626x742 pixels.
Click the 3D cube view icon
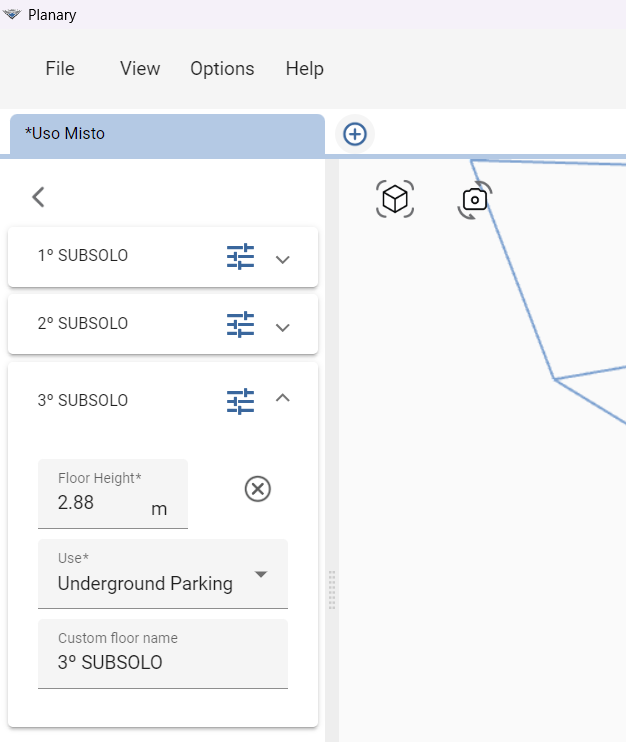[x=395, y=199]
